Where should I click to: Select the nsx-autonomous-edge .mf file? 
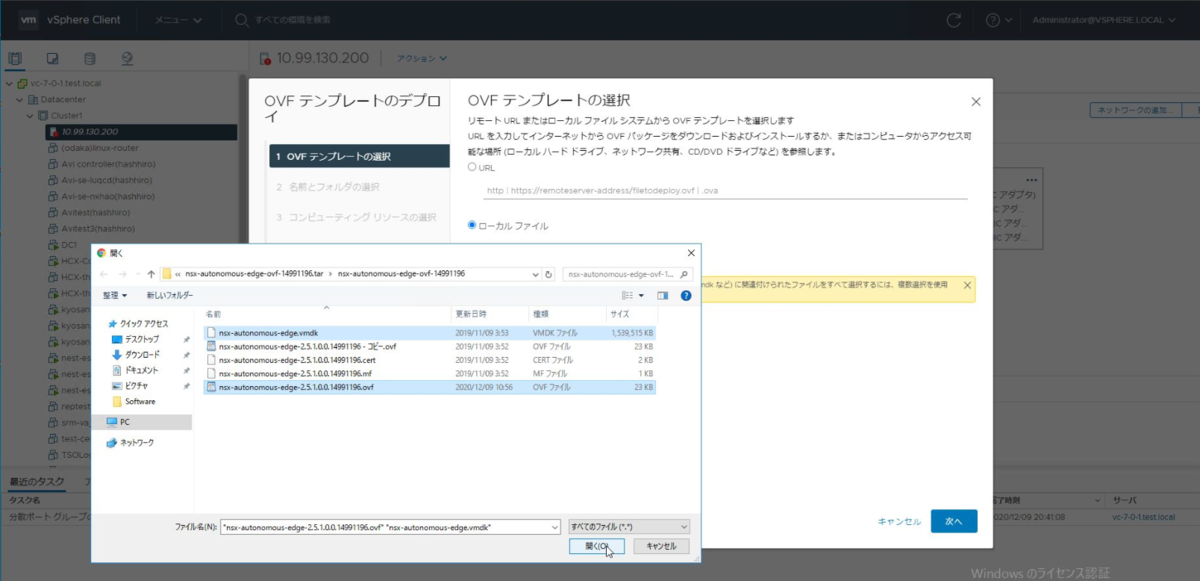pyautogui.click(x=430, y=373)
